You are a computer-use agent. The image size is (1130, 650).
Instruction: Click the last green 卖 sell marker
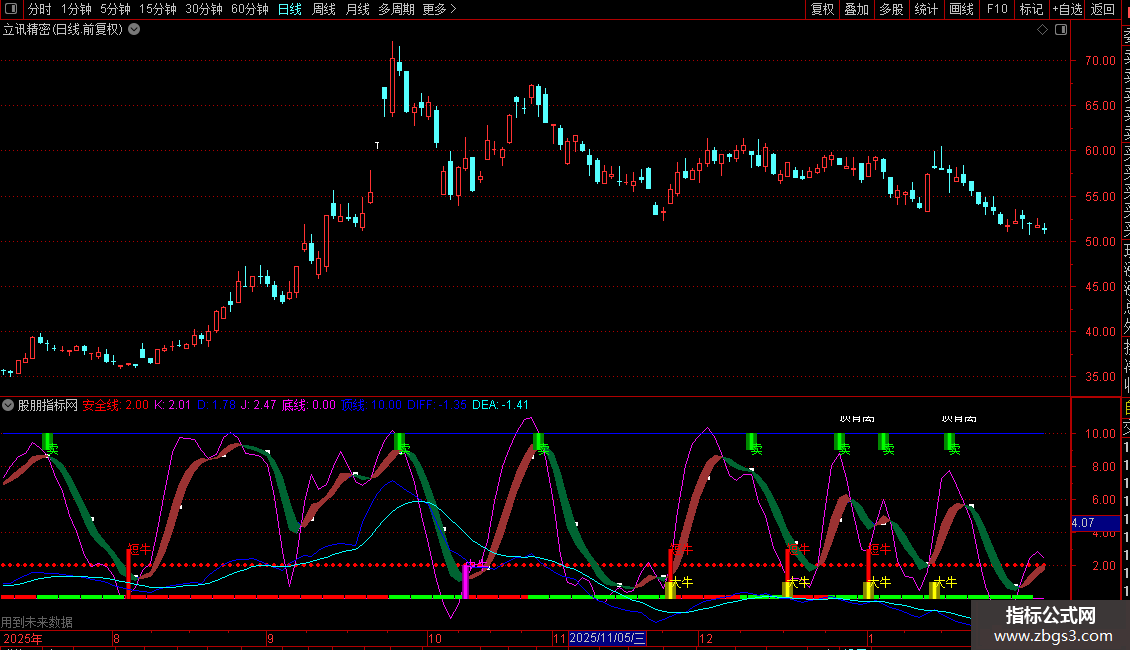click(x=950, y=442)
